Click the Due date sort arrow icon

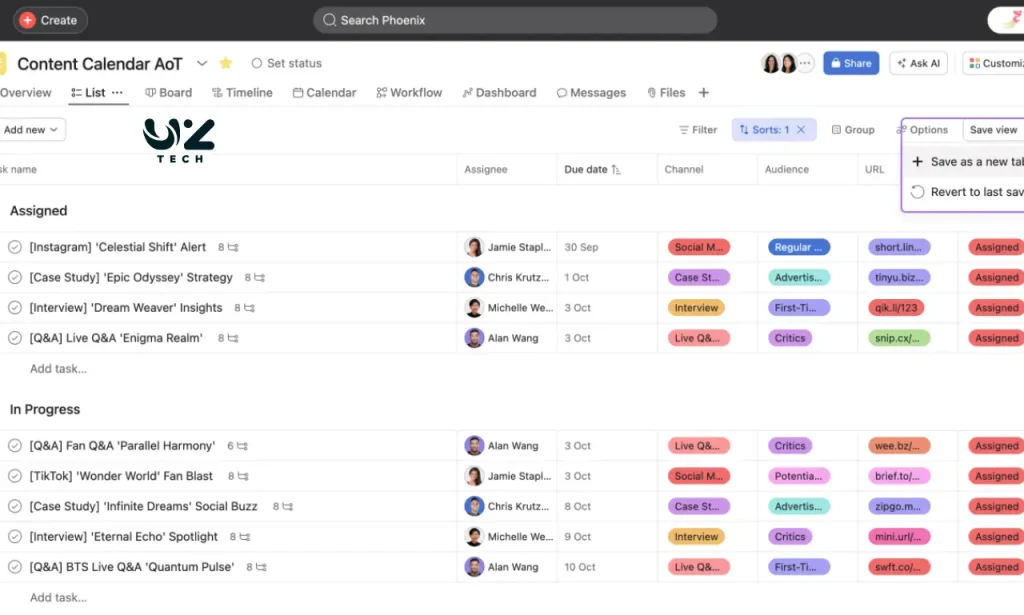[x=616, y=170]
